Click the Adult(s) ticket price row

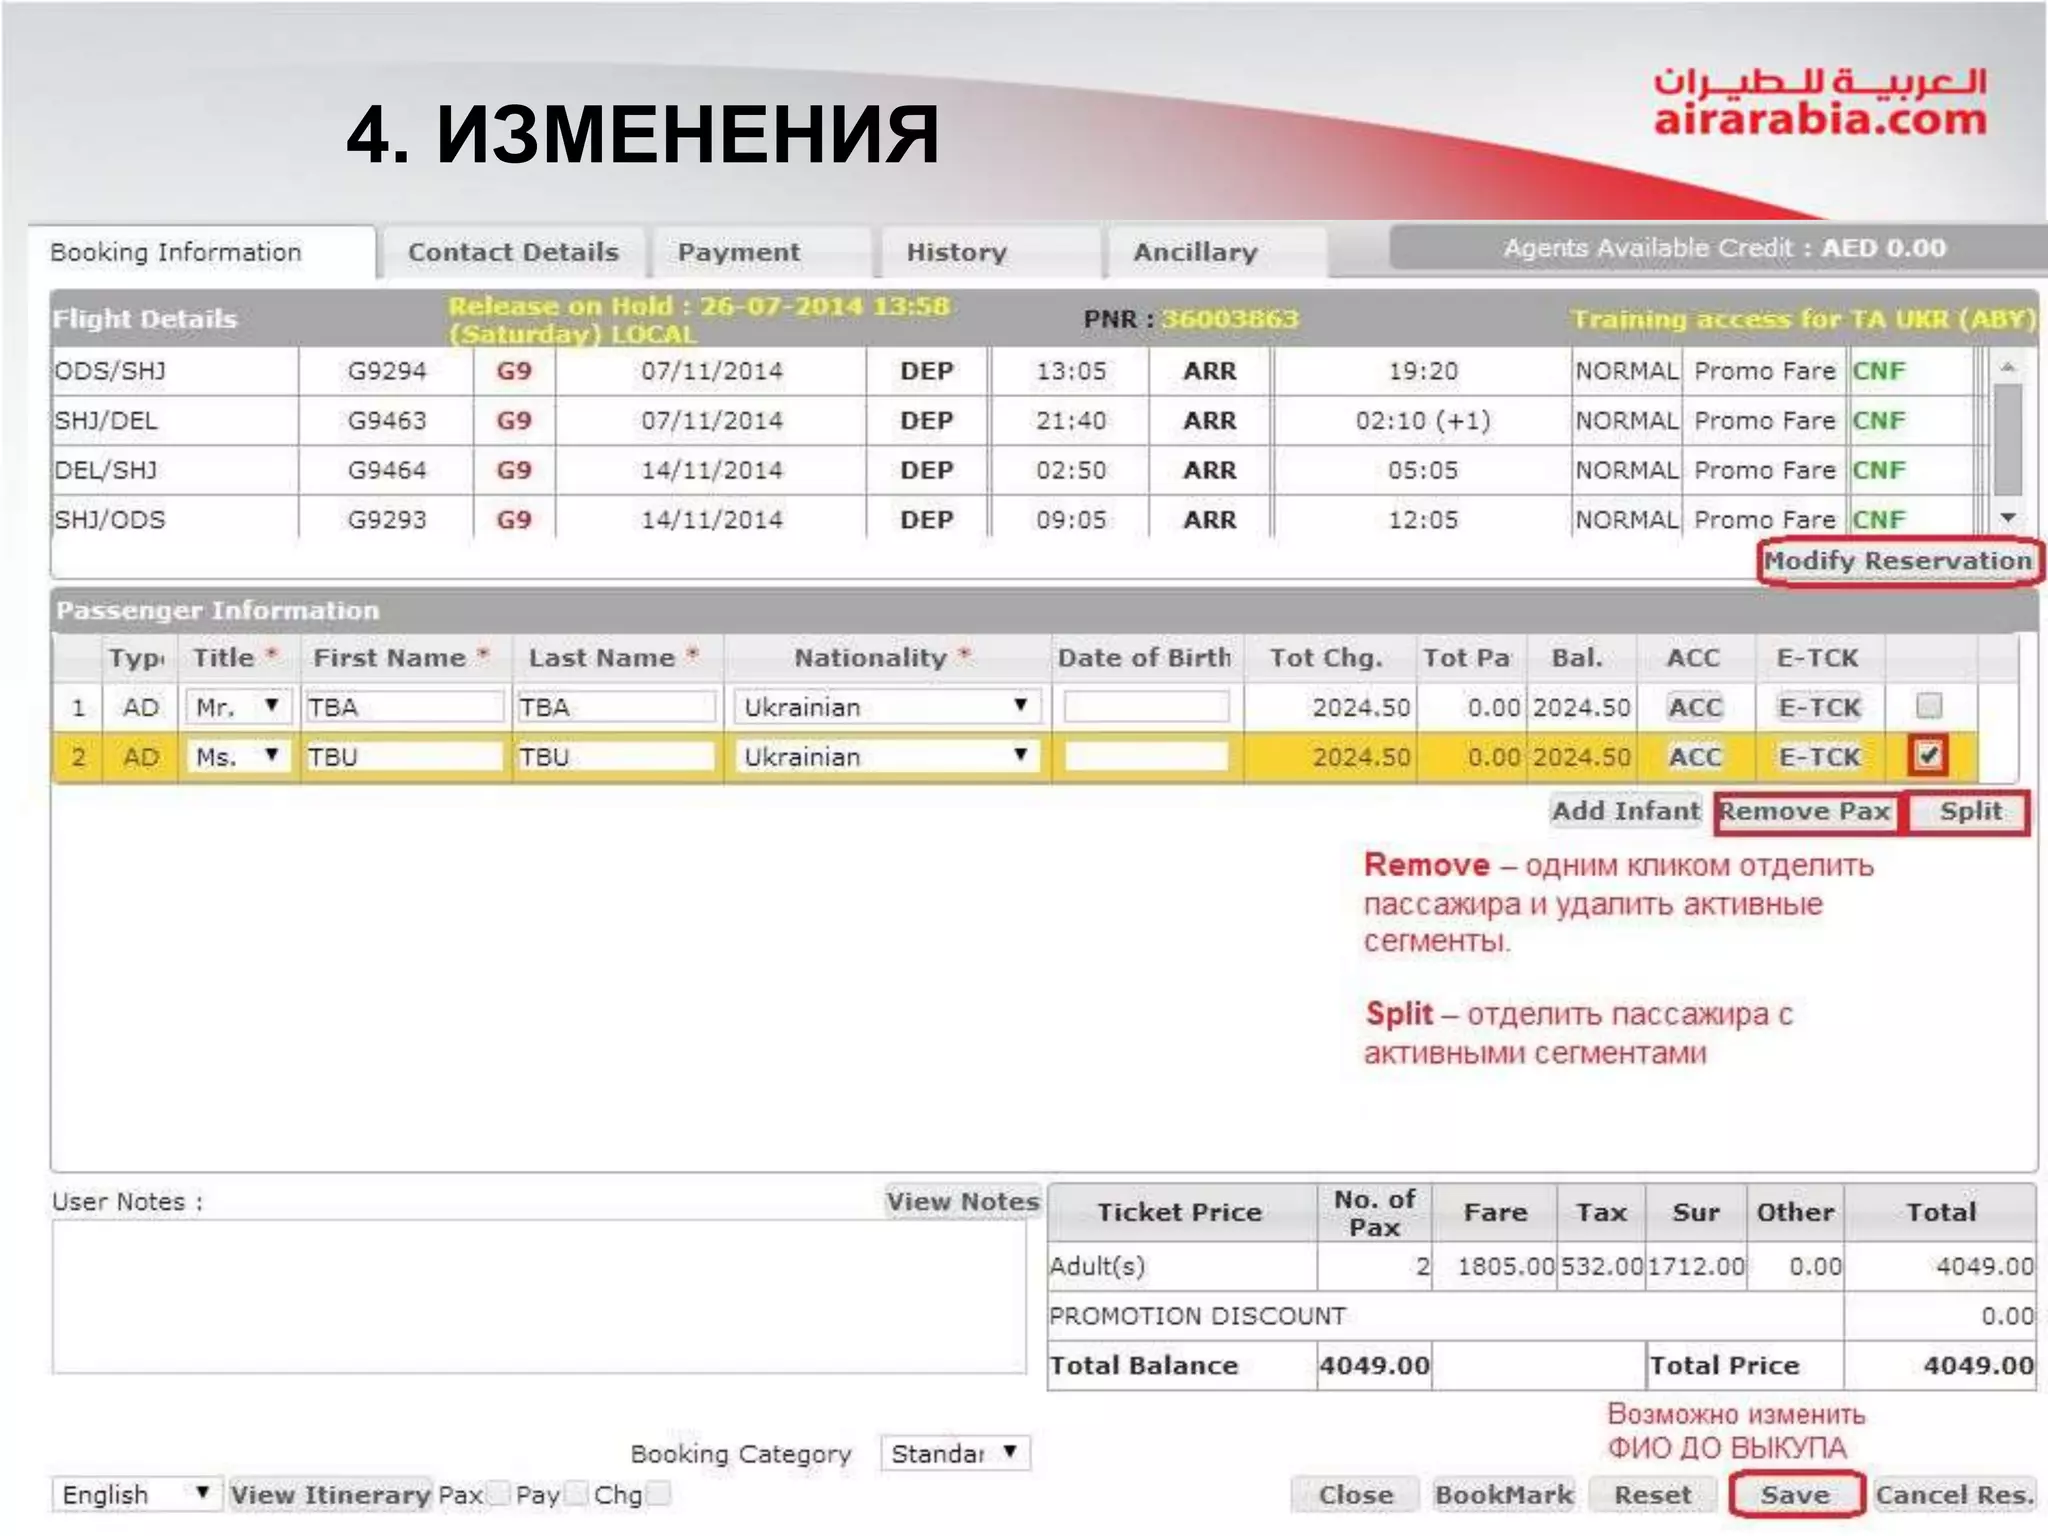(x=1541, y=1266)
